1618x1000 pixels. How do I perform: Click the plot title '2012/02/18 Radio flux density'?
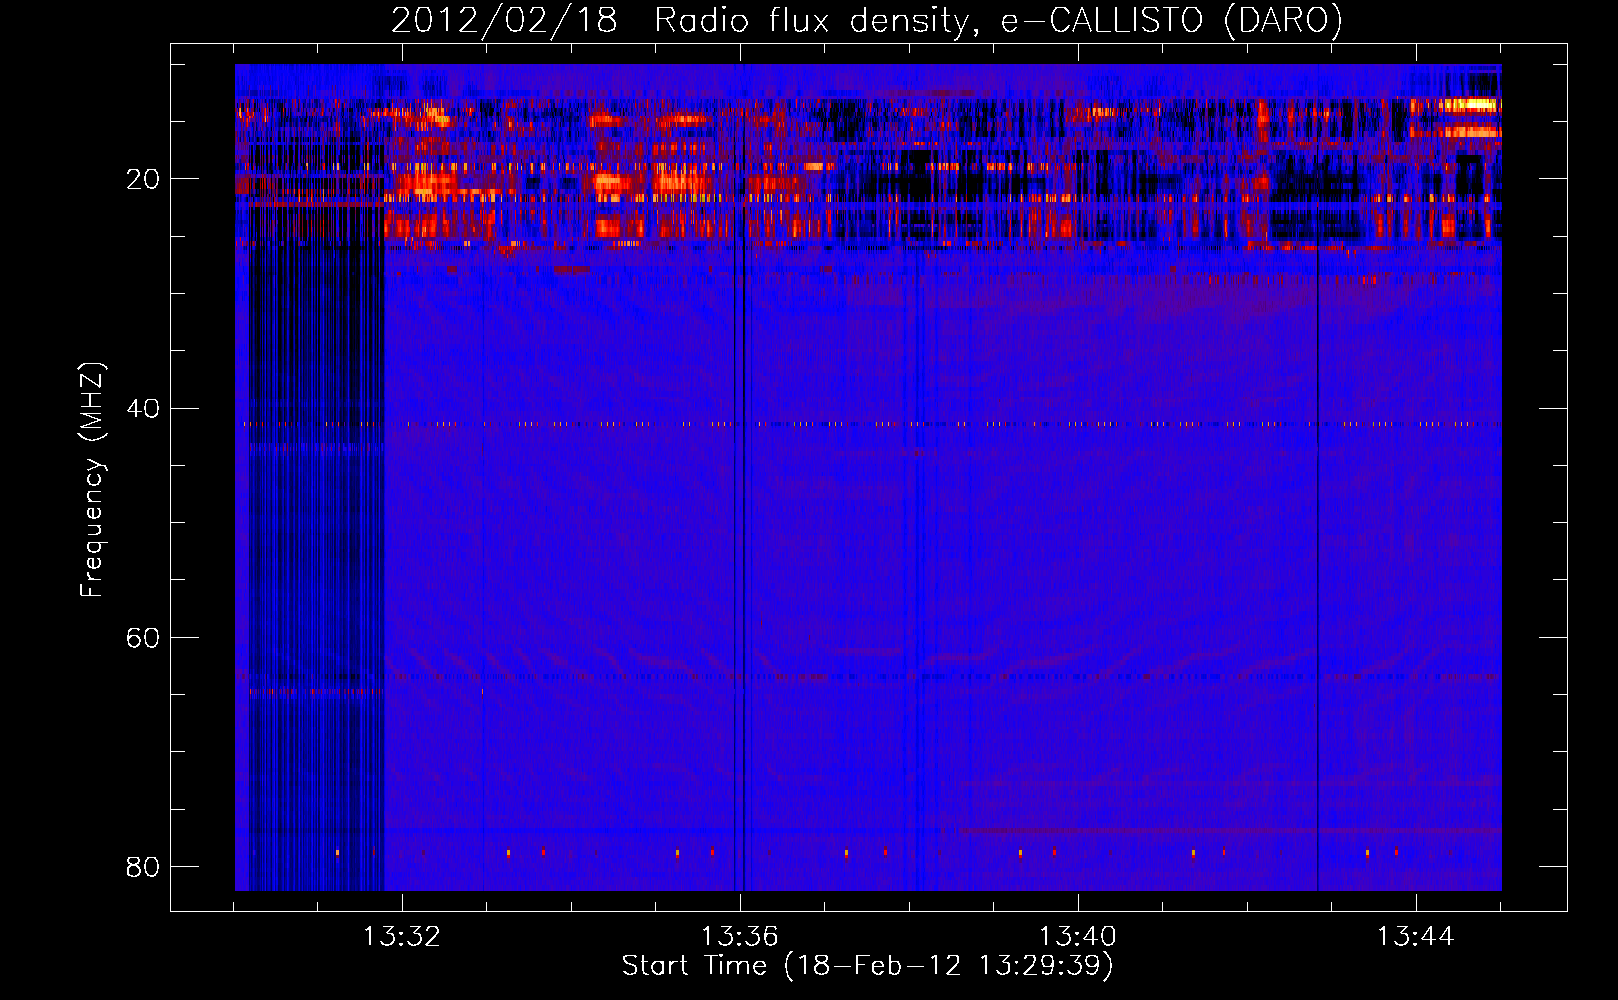tap(679, 21)
